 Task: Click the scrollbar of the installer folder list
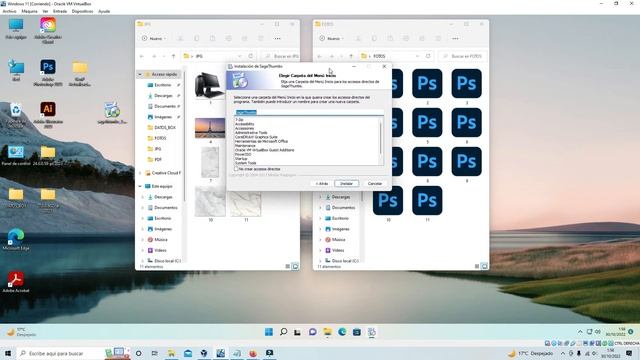click(x=381, y=139)
